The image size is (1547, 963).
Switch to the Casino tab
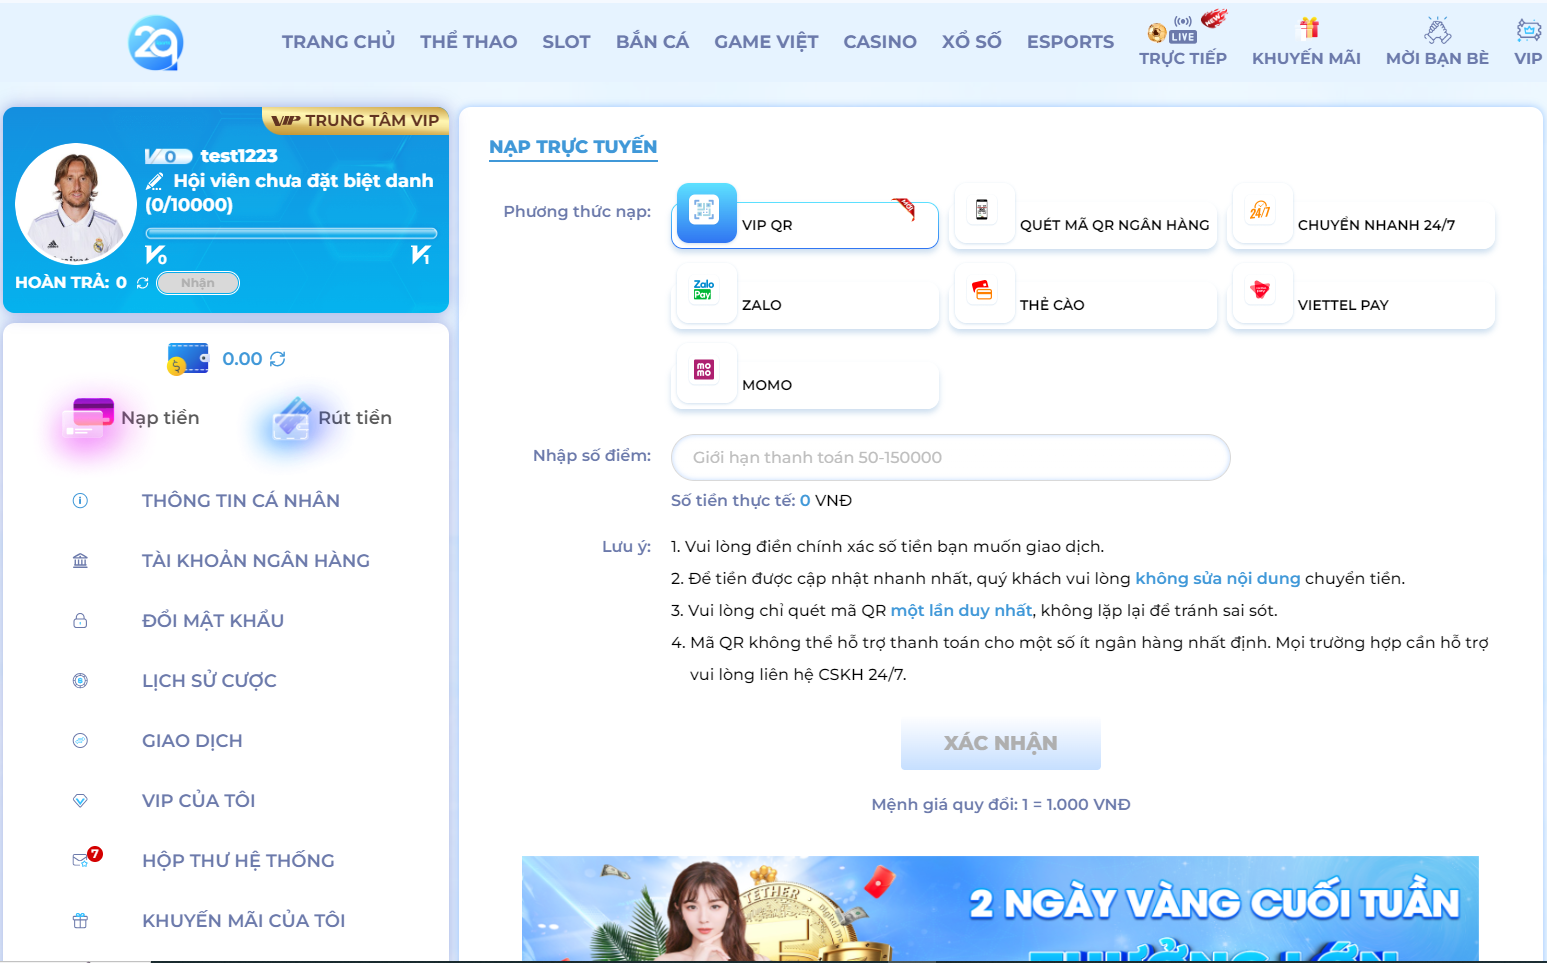tap(879, 41)
